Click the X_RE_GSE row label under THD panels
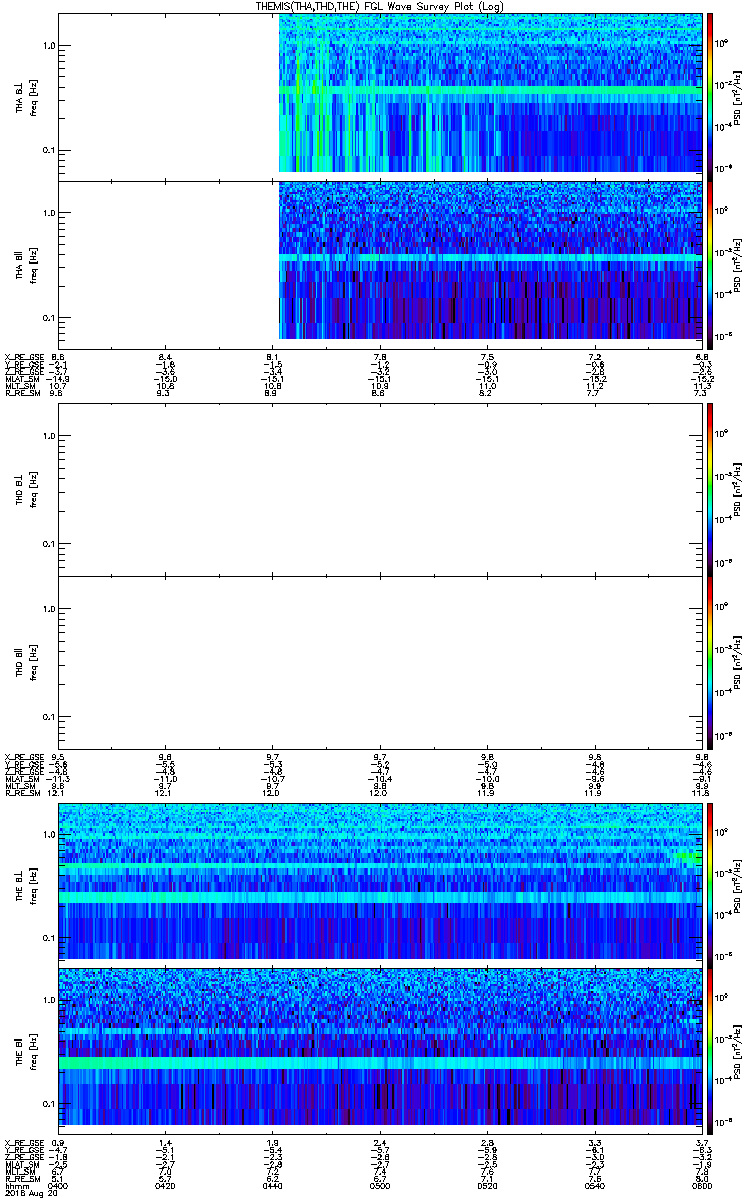750x1200 pixels. point(23,757)
